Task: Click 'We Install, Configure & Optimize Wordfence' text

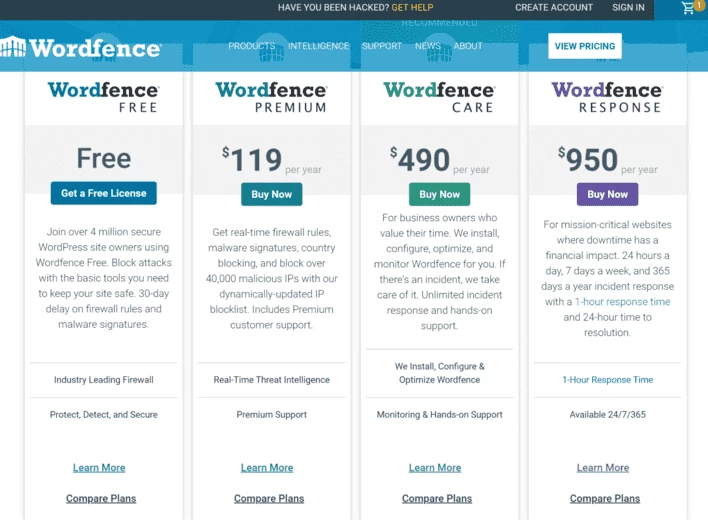Action: (x=439, y=373)
